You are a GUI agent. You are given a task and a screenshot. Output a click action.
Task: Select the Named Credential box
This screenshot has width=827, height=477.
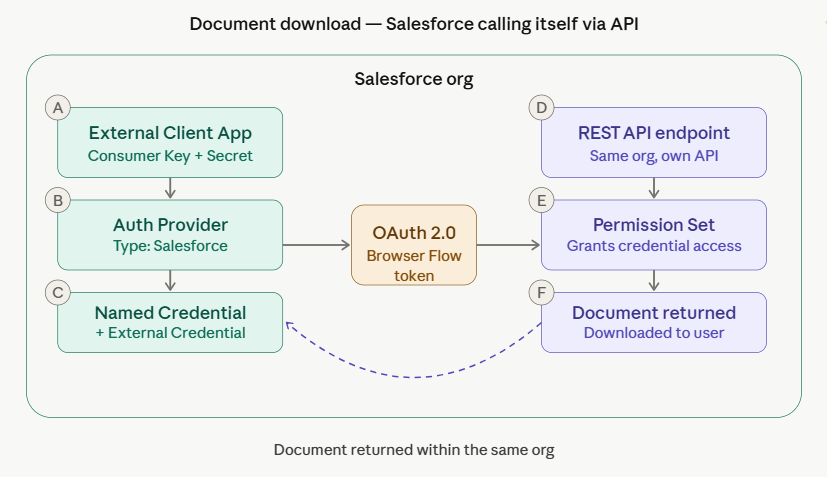(170, 322)
